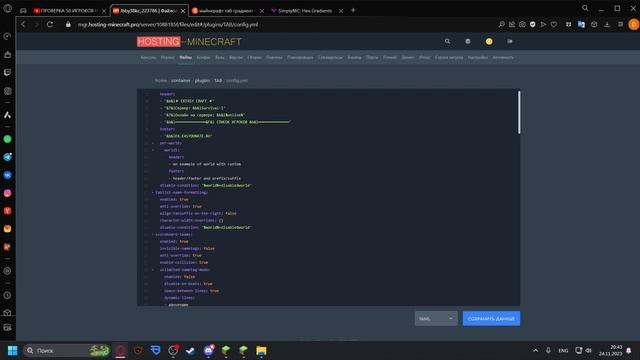This screenshot has width=640, height=360.
Task: Go to Home in the breadcrumb
Action: click(x=161, y=80)
